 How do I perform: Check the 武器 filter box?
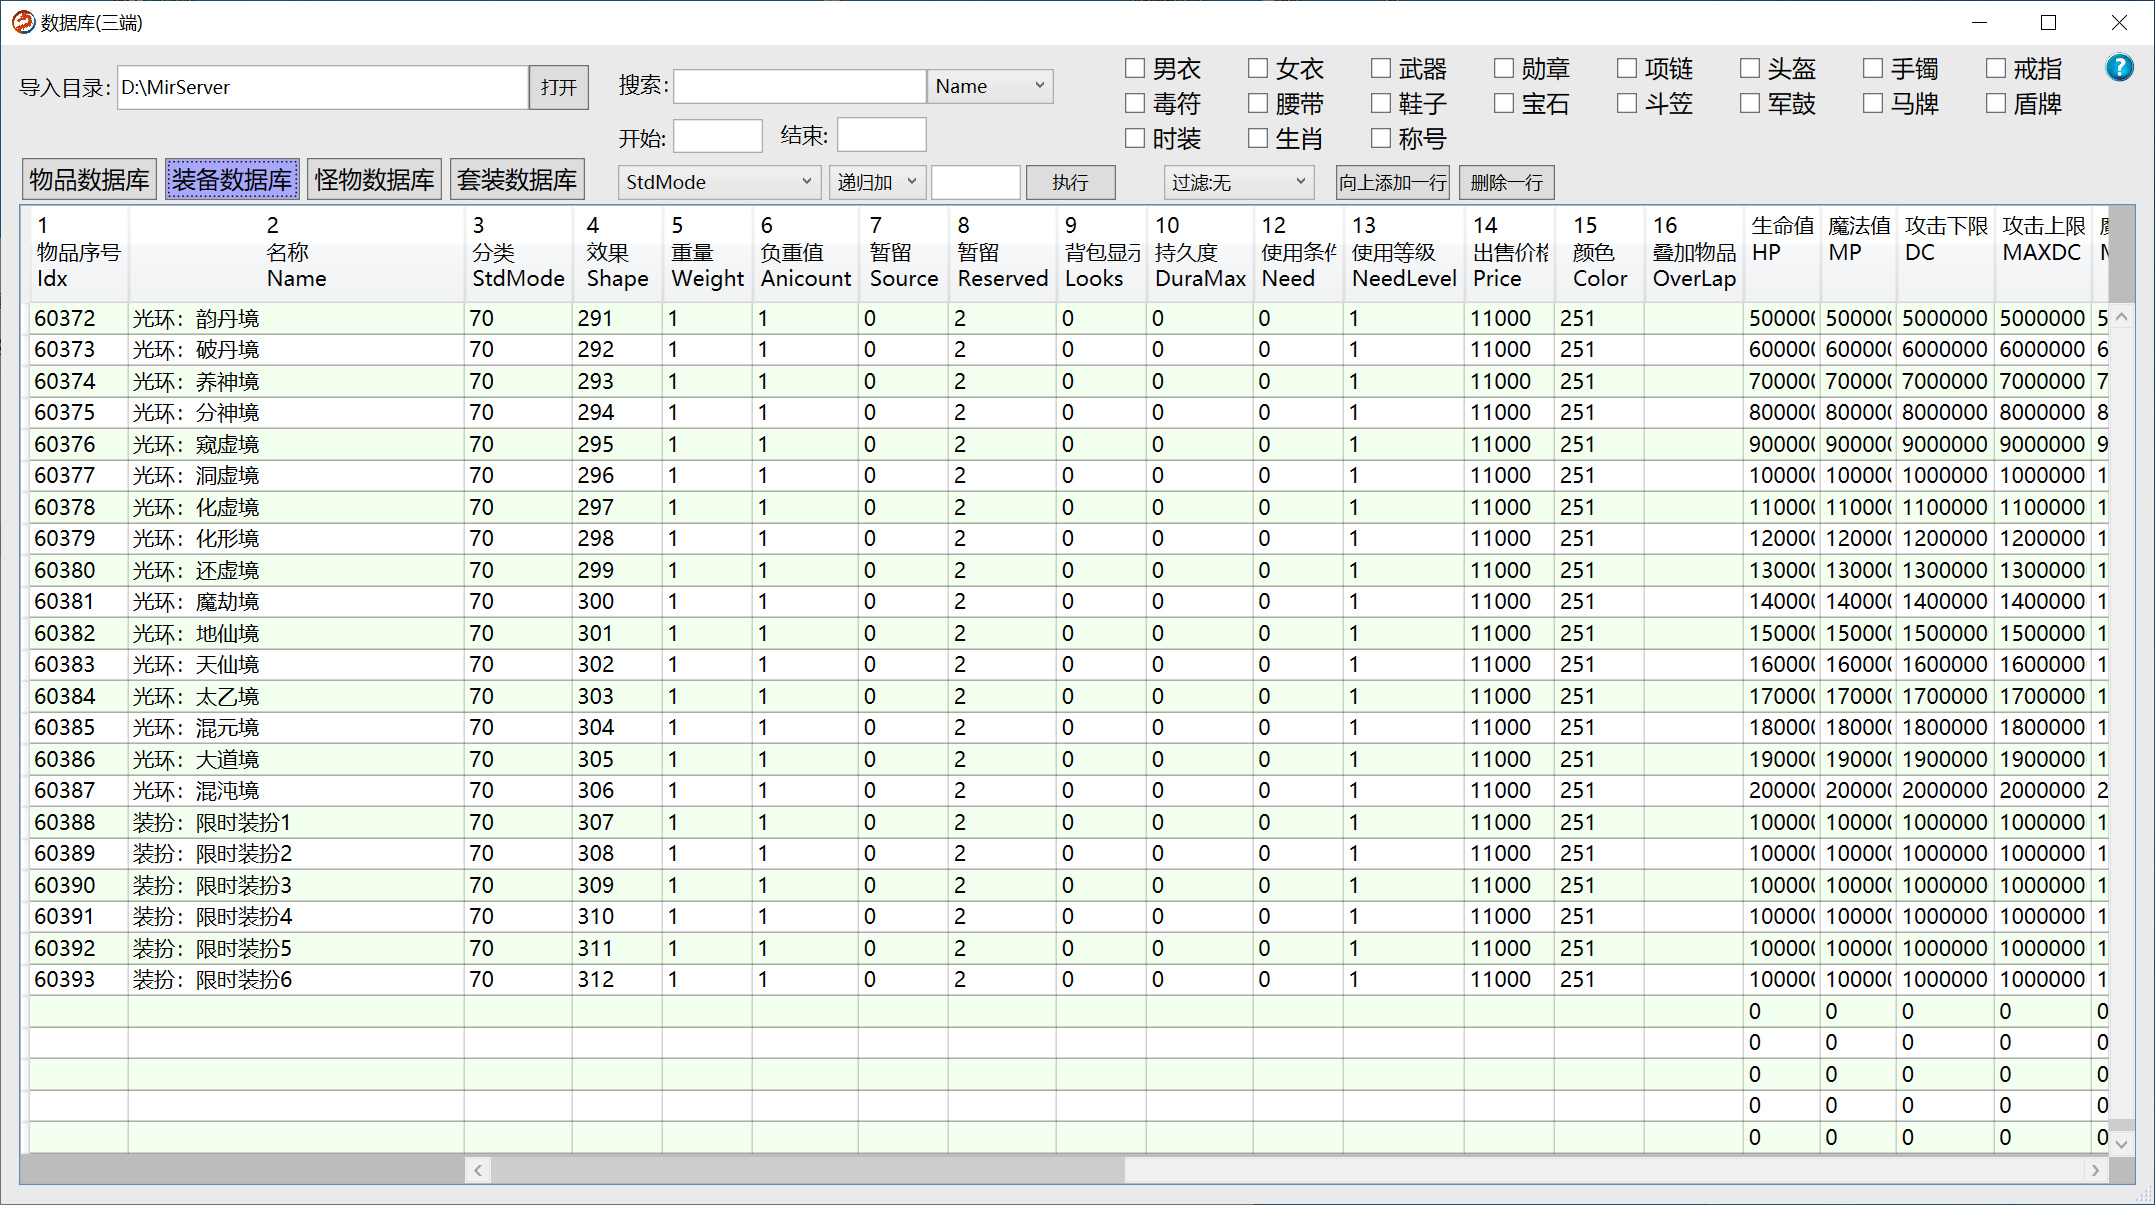(1381, 68)
